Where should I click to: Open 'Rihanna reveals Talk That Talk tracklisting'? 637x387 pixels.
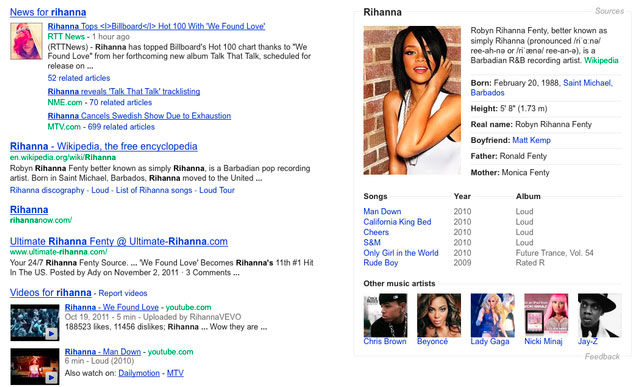point(124,91)
